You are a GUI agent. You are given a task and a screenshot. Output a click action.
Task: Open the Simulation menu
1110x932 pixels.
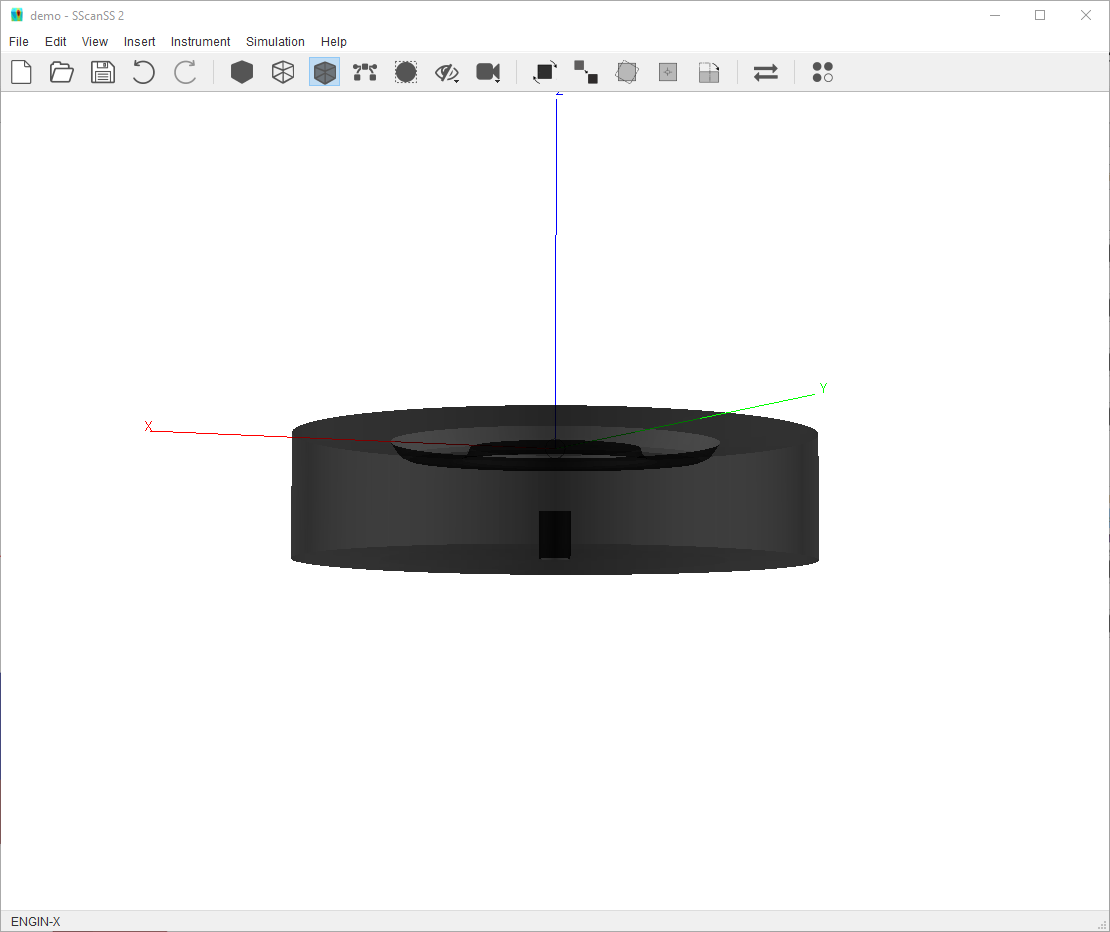pyautogui.click(x=275, y=42)
